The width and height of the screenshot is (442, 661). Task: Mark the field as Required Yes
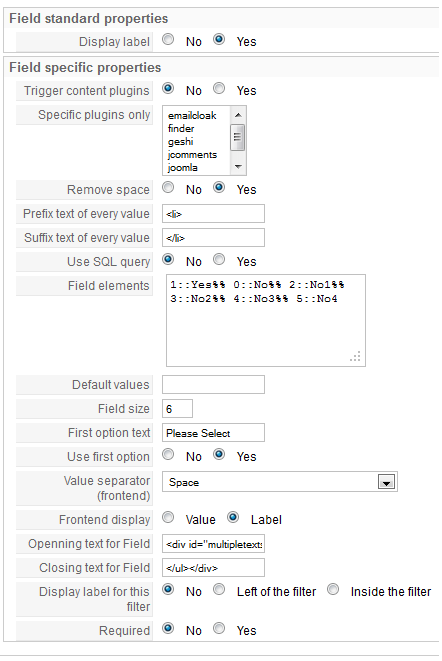tap(219, 629)
